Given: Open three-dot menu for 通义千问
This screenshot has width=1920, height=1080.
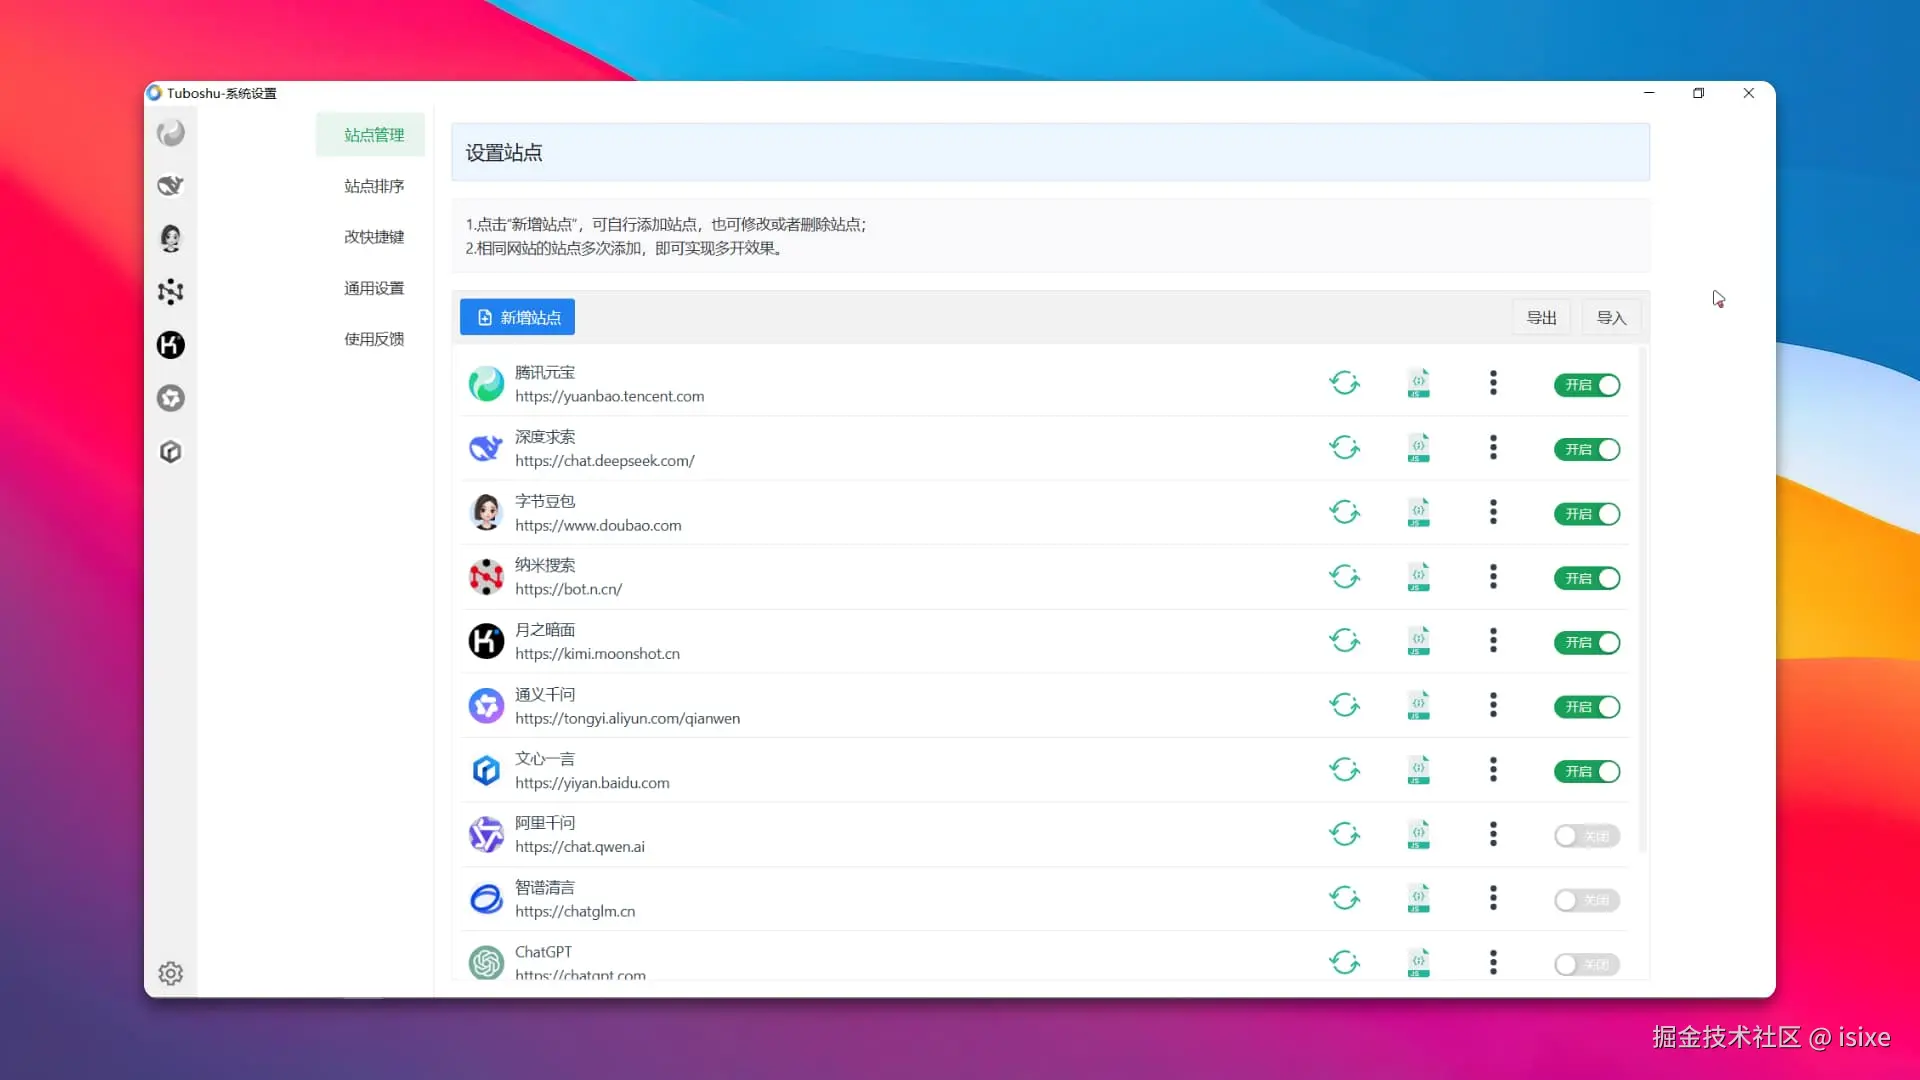Looking at the screenshot, I should click(x=1493, y=705).
